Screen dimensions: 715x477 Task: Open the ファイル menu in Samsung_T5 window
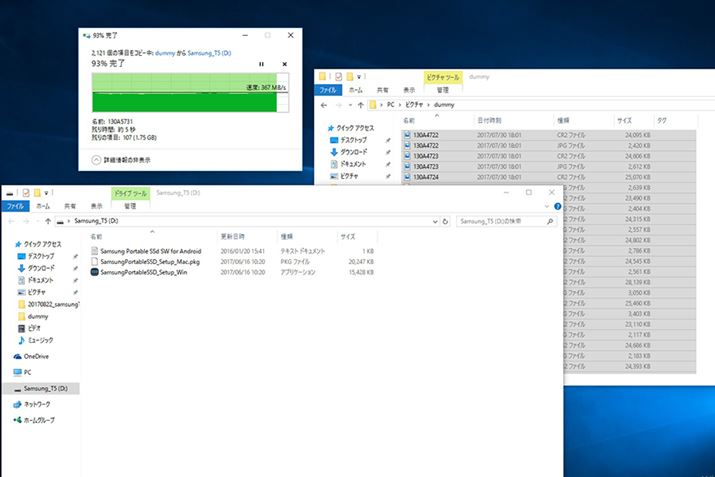[x=16, y=205]
